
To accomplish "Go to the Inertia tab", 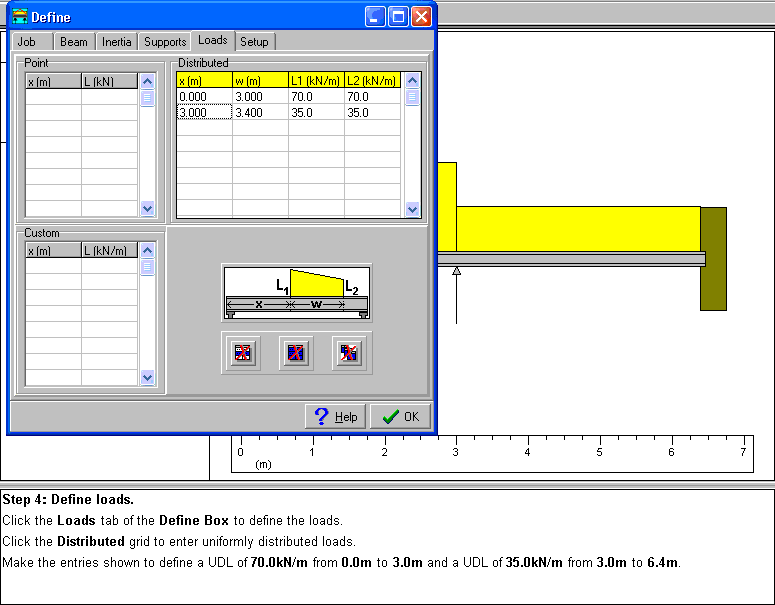I will (x=116, y=42).
